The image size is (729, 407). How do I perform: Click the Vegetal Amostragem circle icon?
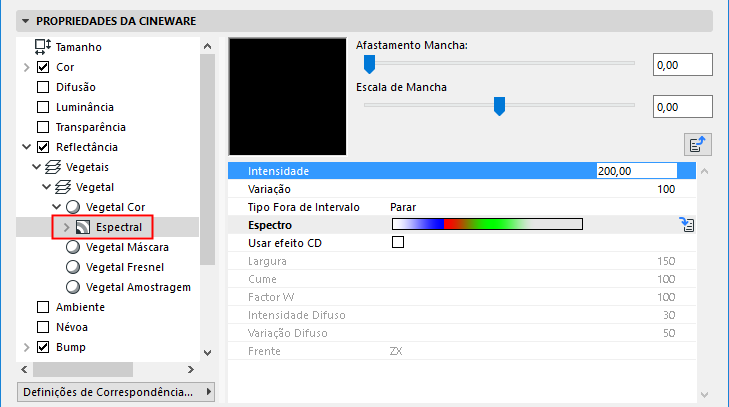click(x=73, y=287)
